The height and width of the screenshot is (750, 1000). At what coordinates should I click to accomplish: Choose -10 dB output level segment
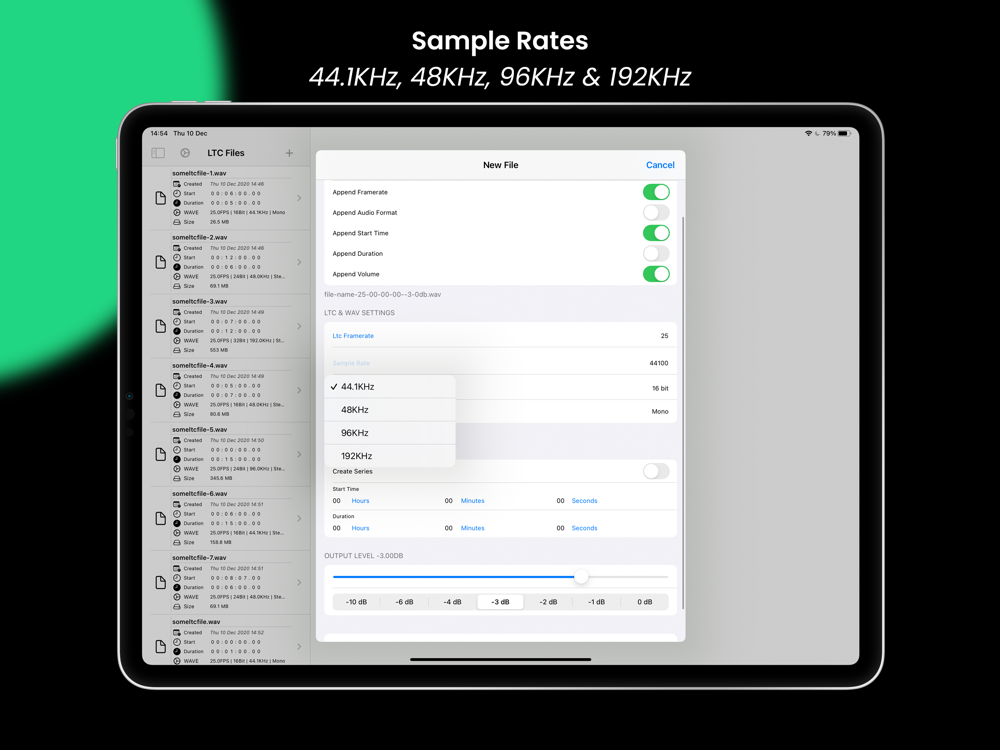pos(357,602)
